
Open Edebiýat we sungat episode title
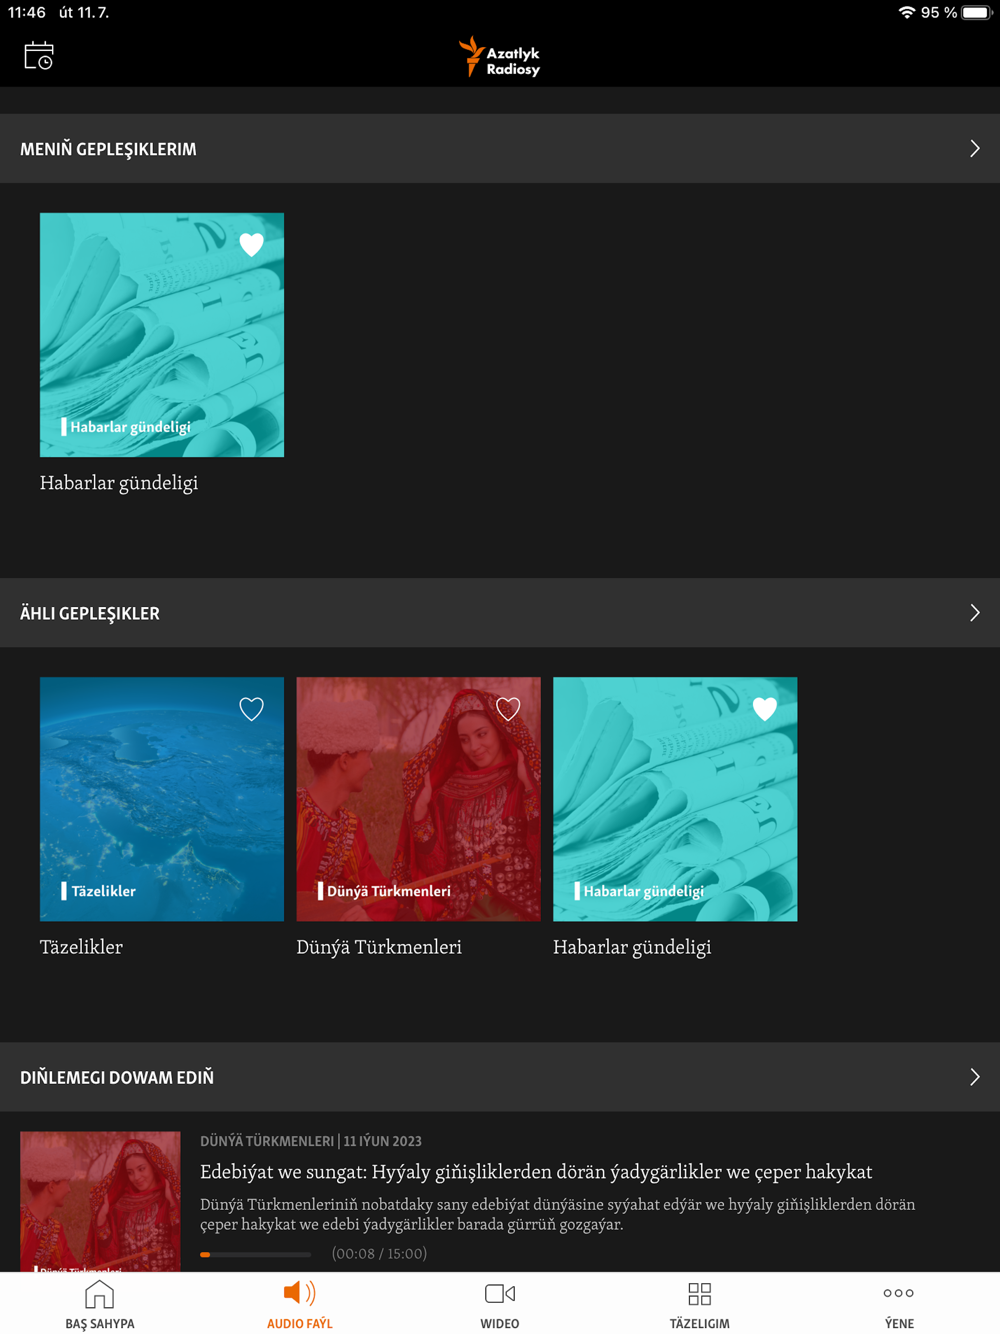coord(536,1172)
